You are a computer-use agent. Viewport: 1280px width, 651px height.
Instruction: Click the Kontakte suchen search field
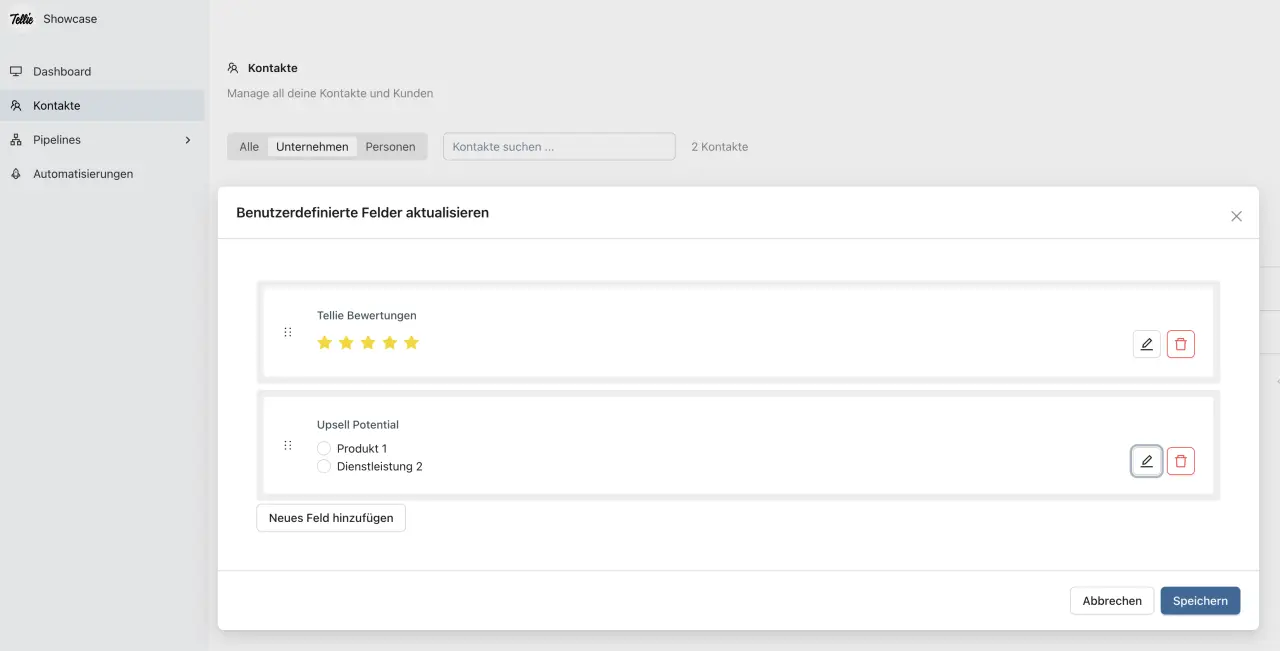pos(558,146)
